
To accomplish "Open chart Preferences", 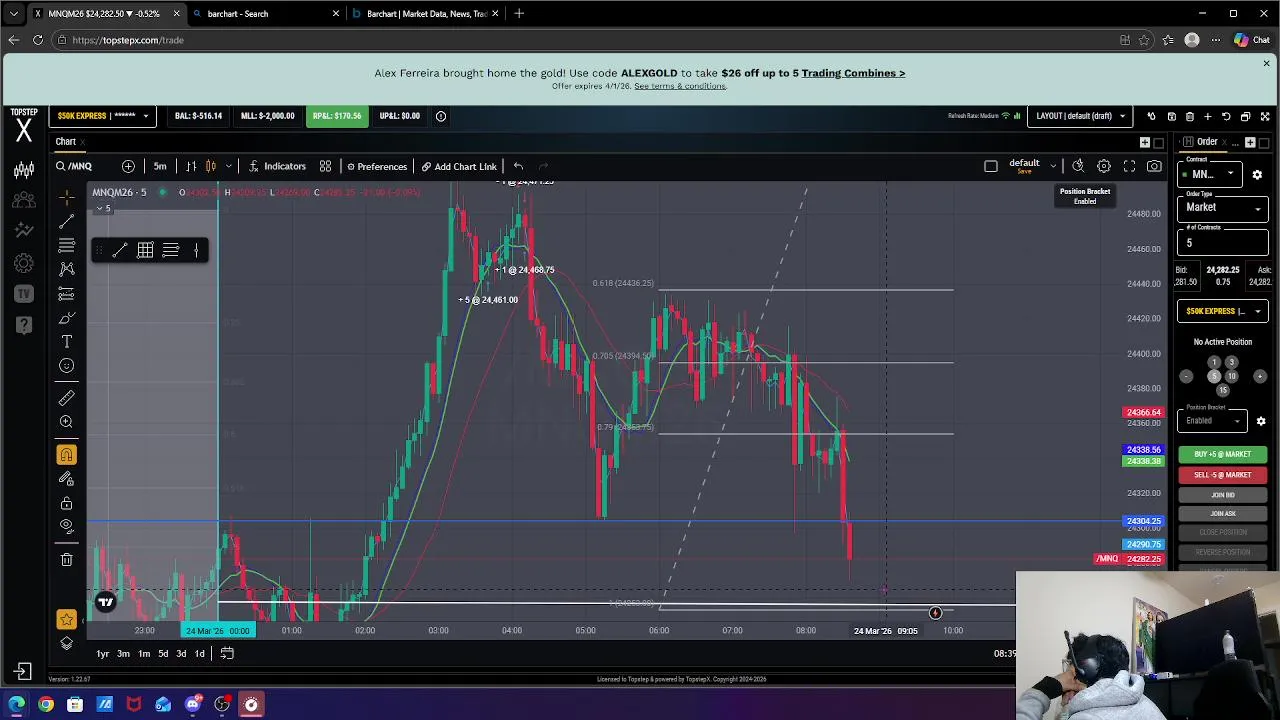I will pyautogui.click(x=376, y=167).
